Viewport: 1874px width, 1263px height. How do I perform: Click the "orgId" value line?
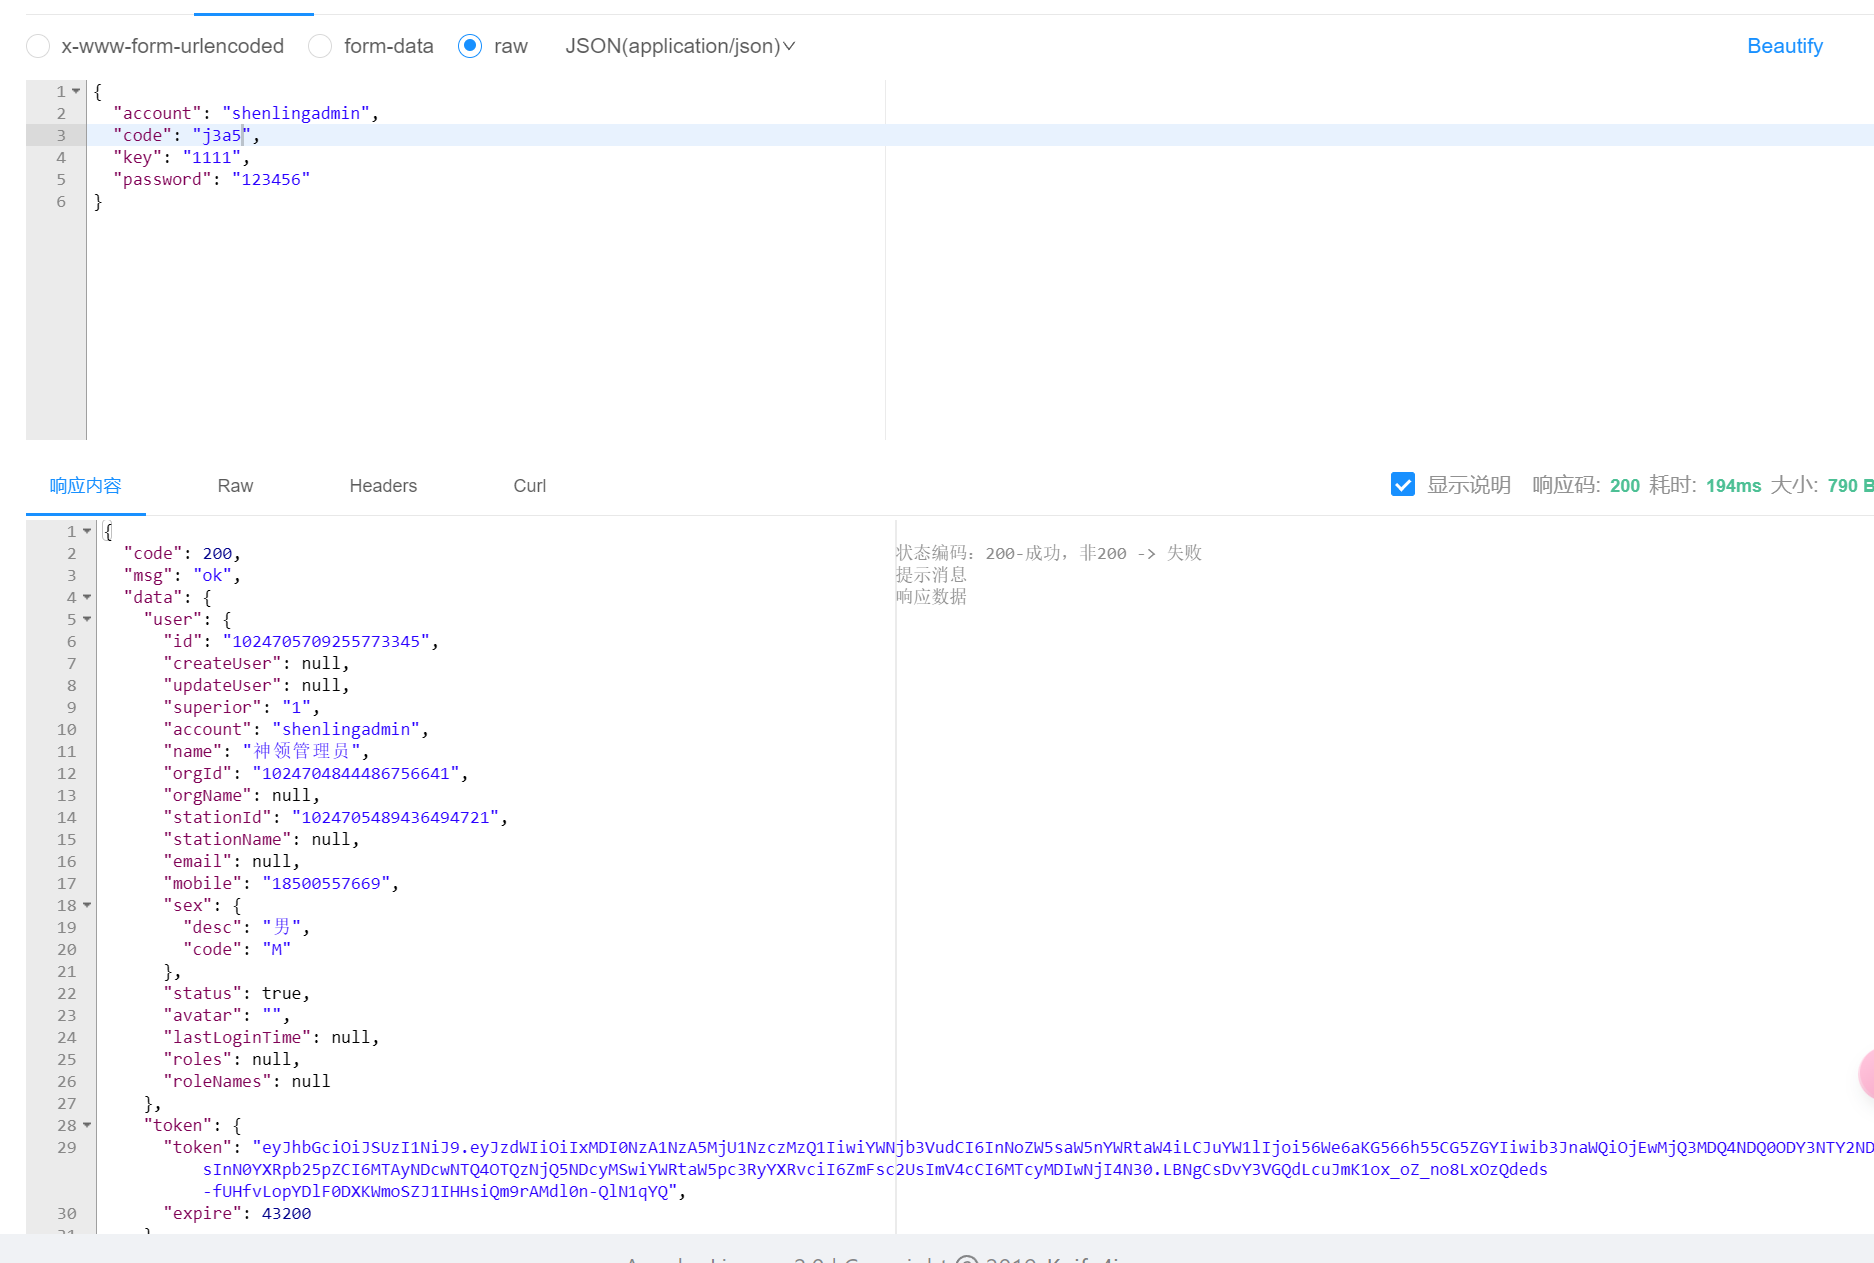click(x=315, y=773)
